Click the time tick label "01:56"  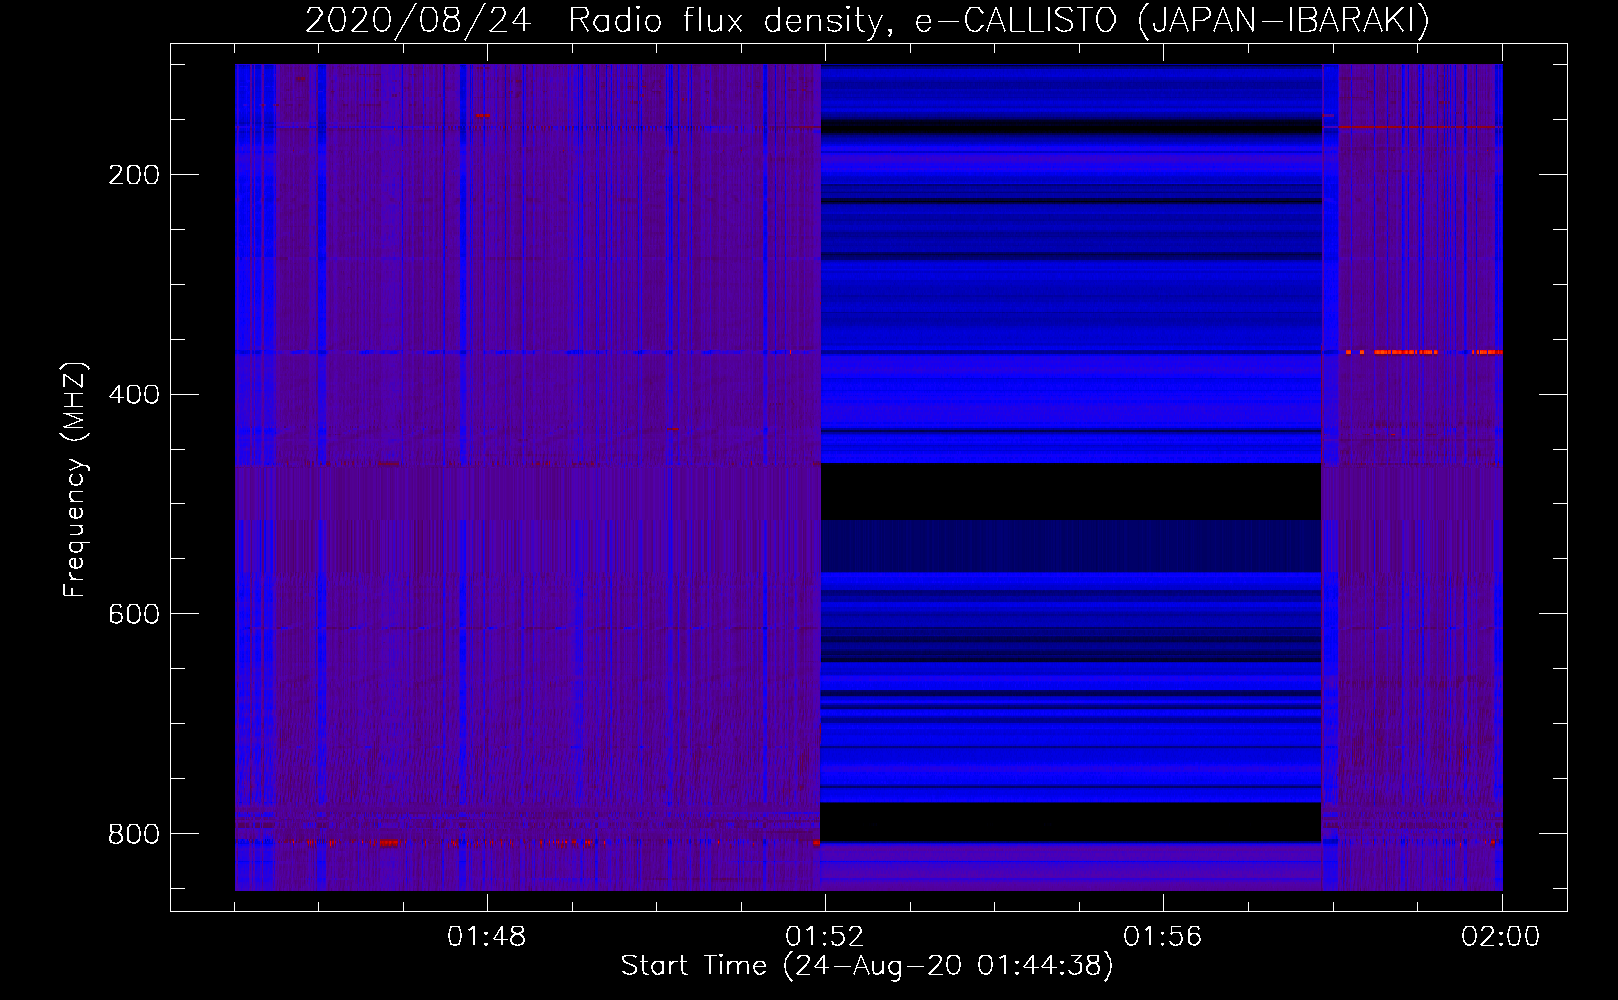coord(1162,937)
